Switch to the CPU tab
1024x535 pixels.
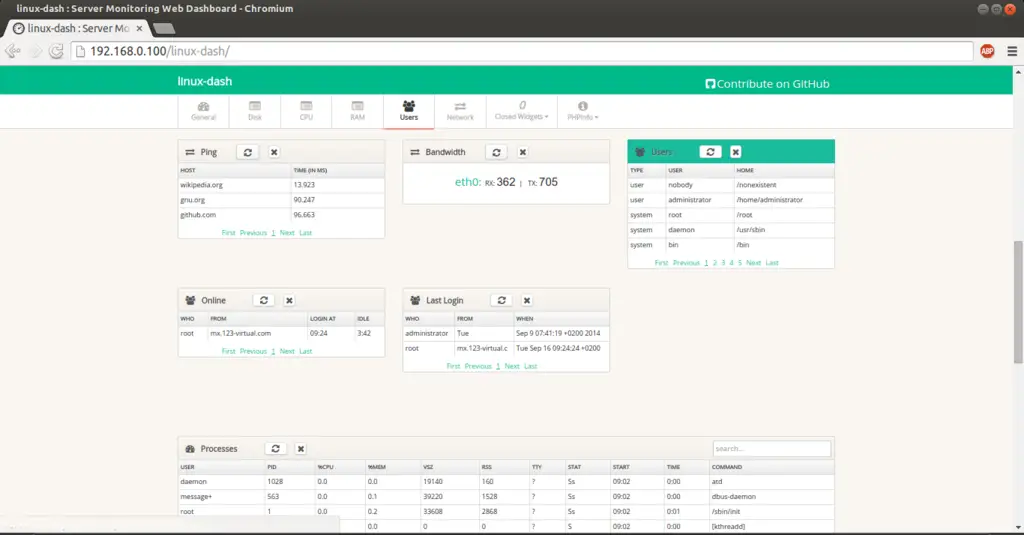pos(306,111)
